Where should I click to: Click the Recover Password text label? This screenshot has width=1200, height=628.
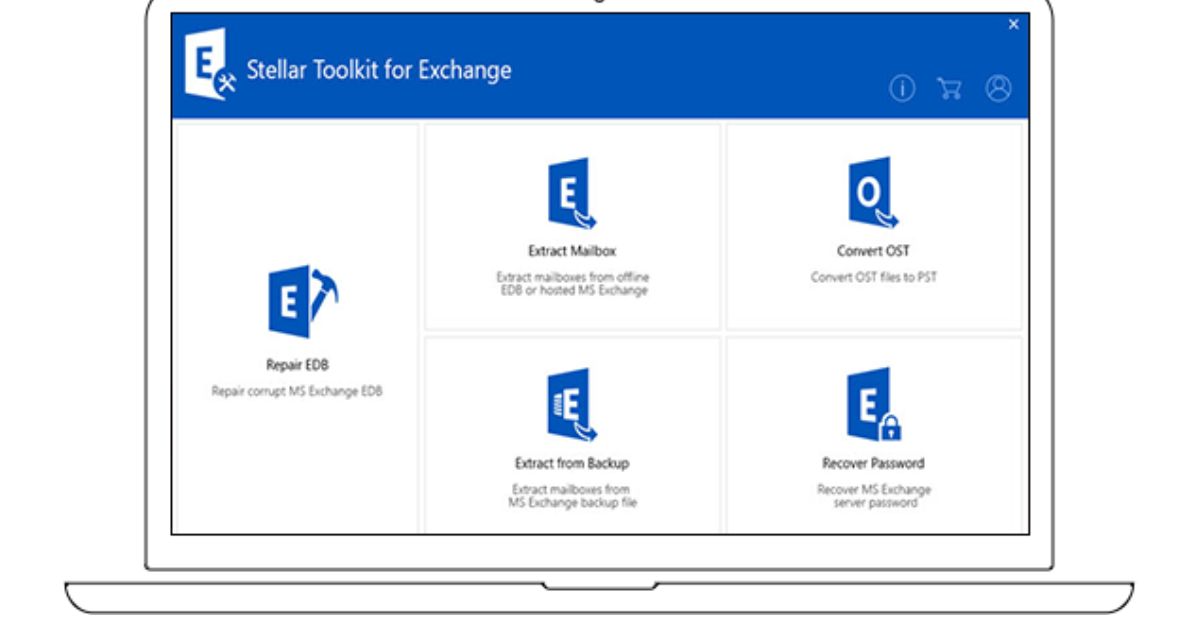click(x=872, y=463)
